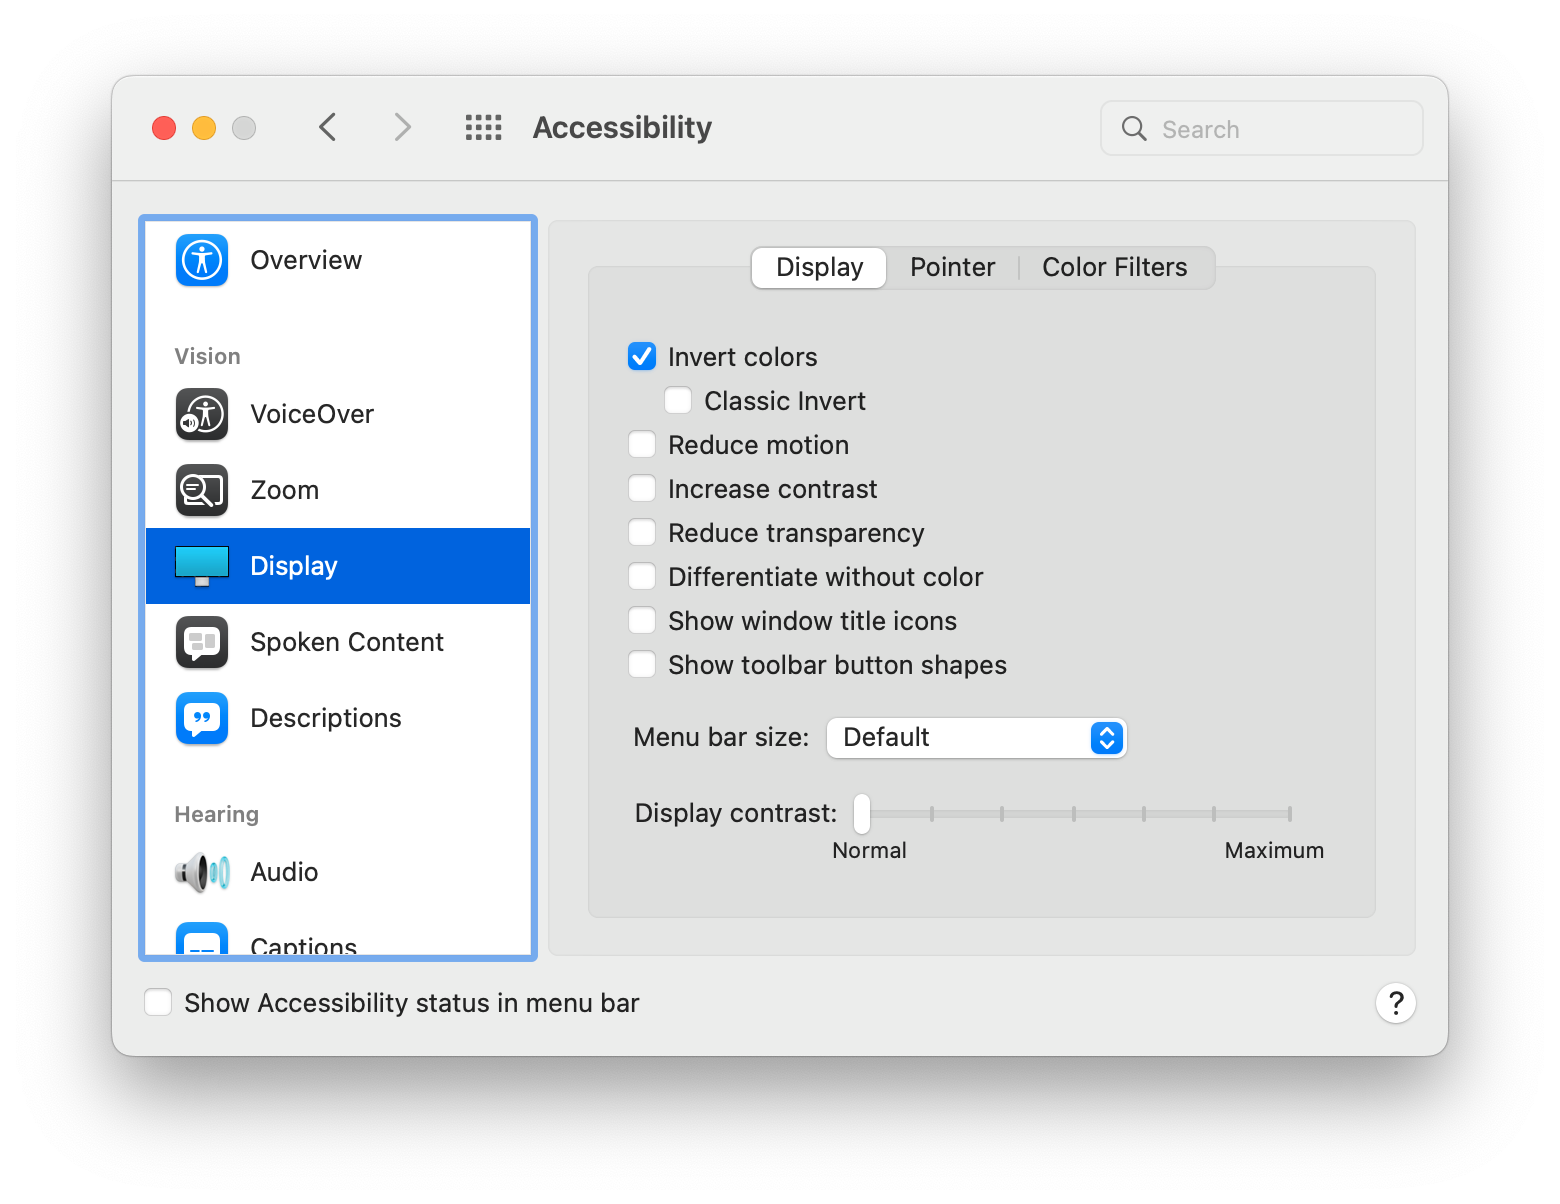
Task: Check Reduce motion
Action: pyautogui.click(x=641, y=444)
